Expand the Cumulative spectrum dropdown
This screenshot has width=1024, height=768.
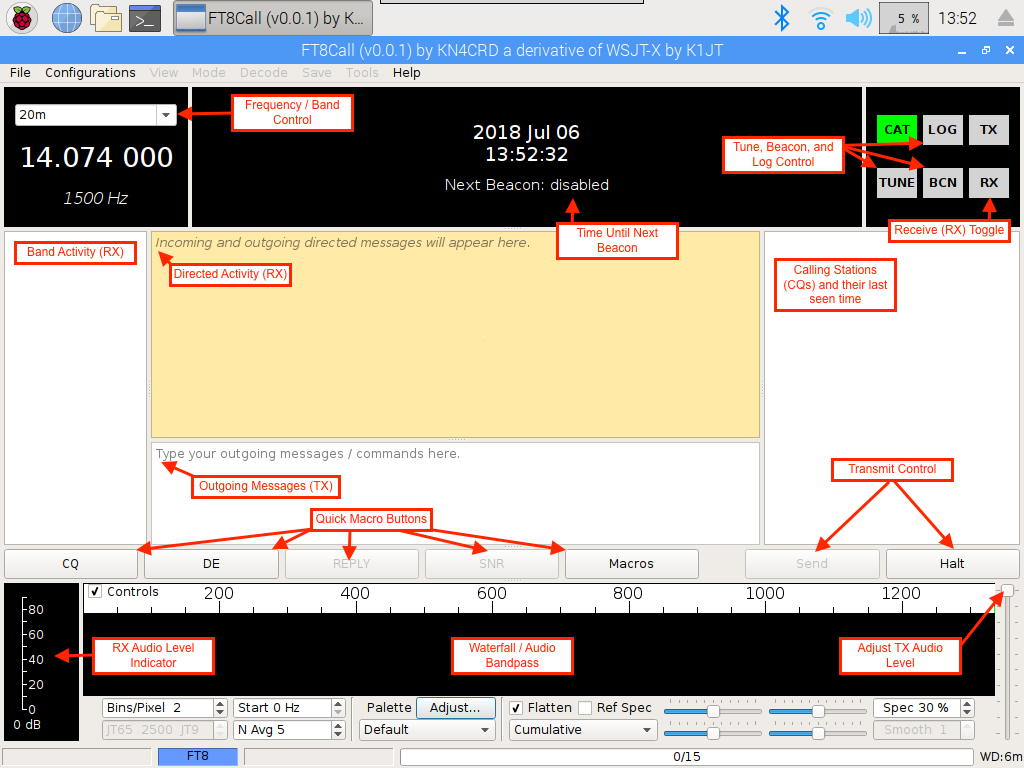583,729
